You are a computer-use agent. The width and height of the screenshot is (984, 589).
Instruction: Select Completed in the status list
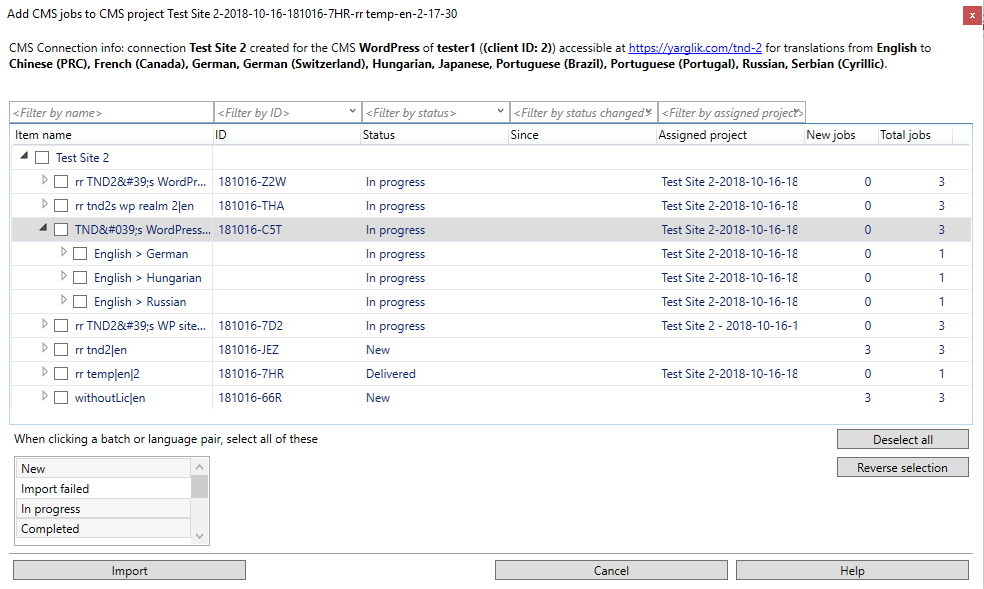point(50,528)
